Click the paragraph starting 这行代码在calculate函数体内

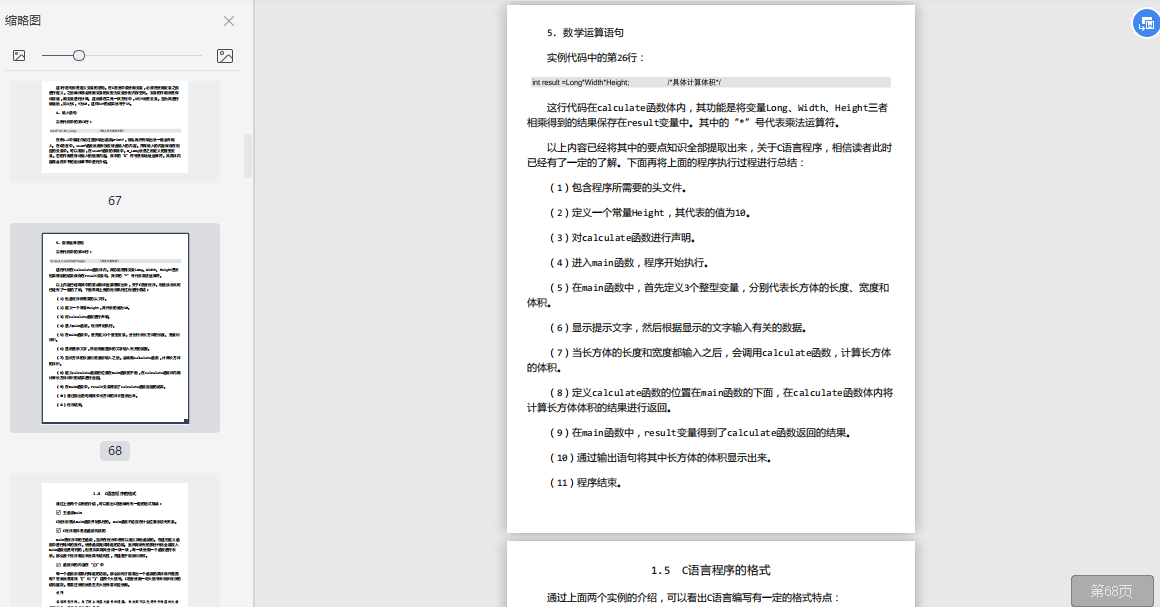pyautogui.click(x=707, y=115)
